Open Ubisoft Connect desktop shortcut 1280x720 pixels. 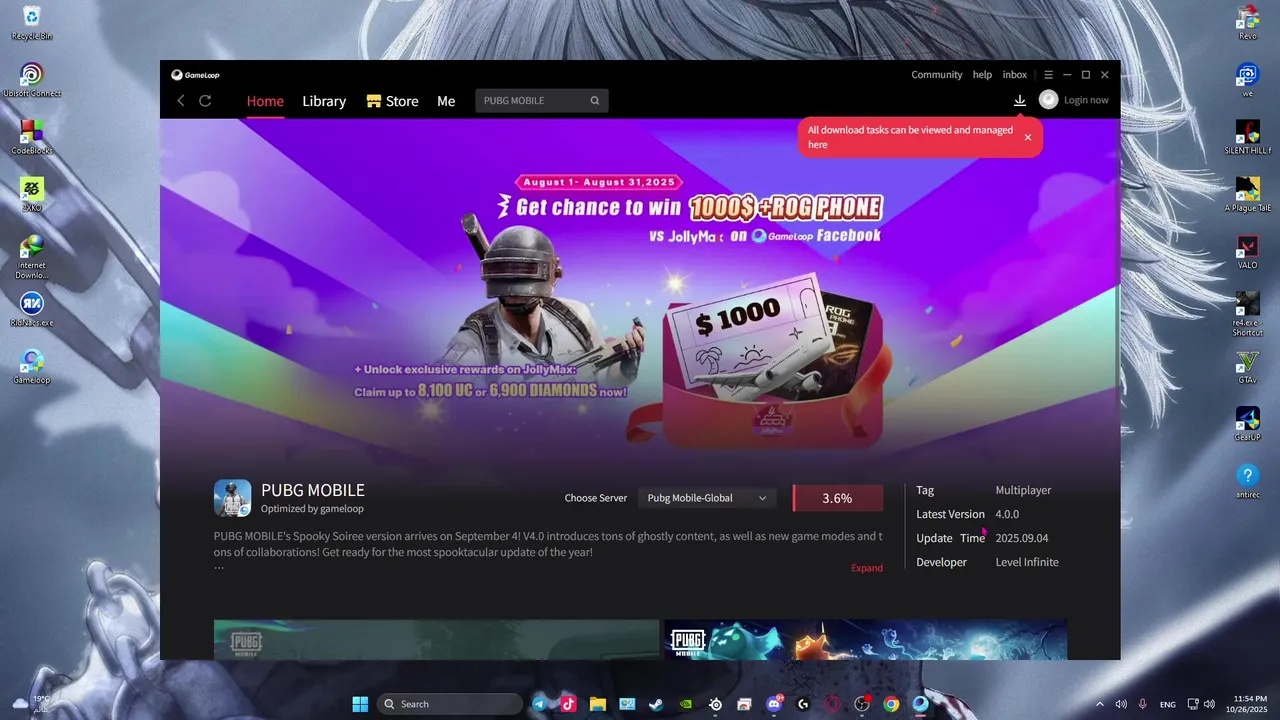coord(32,80)
